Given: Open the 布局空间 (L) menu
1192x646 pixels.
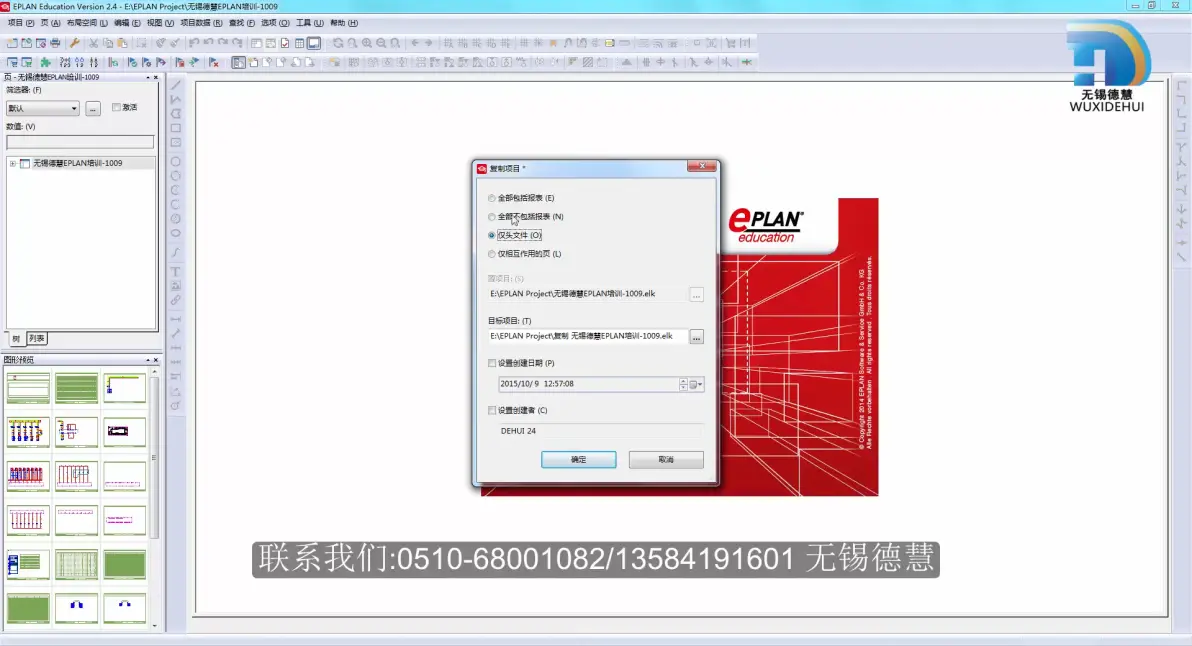Looking at the screenshot, I should click(x=87, y=23).
